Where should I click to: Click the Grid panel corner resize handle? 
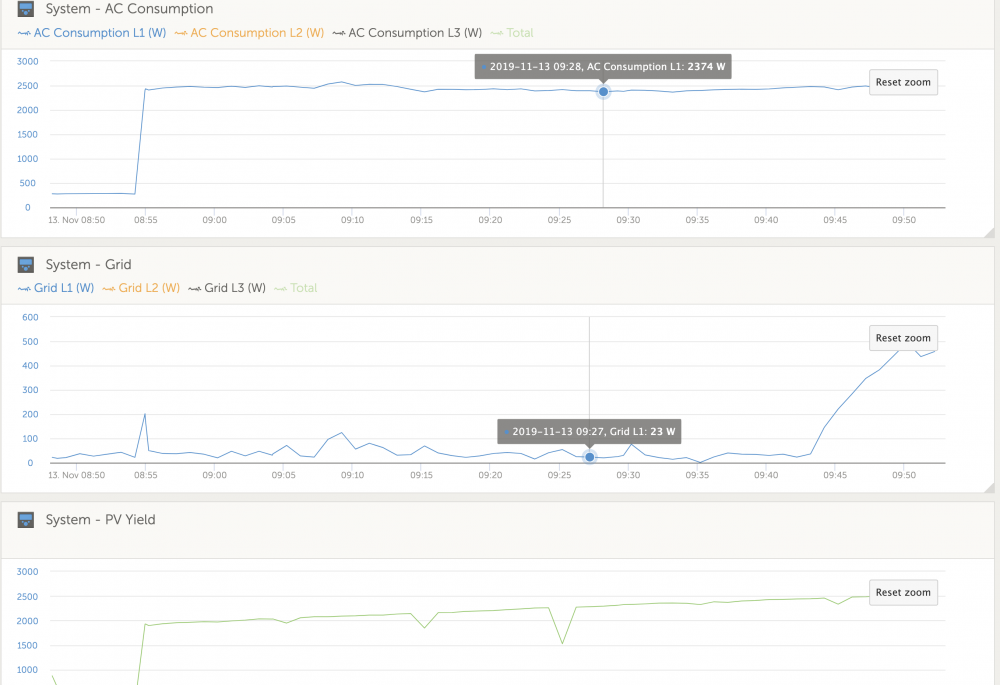tap(989, 488)
